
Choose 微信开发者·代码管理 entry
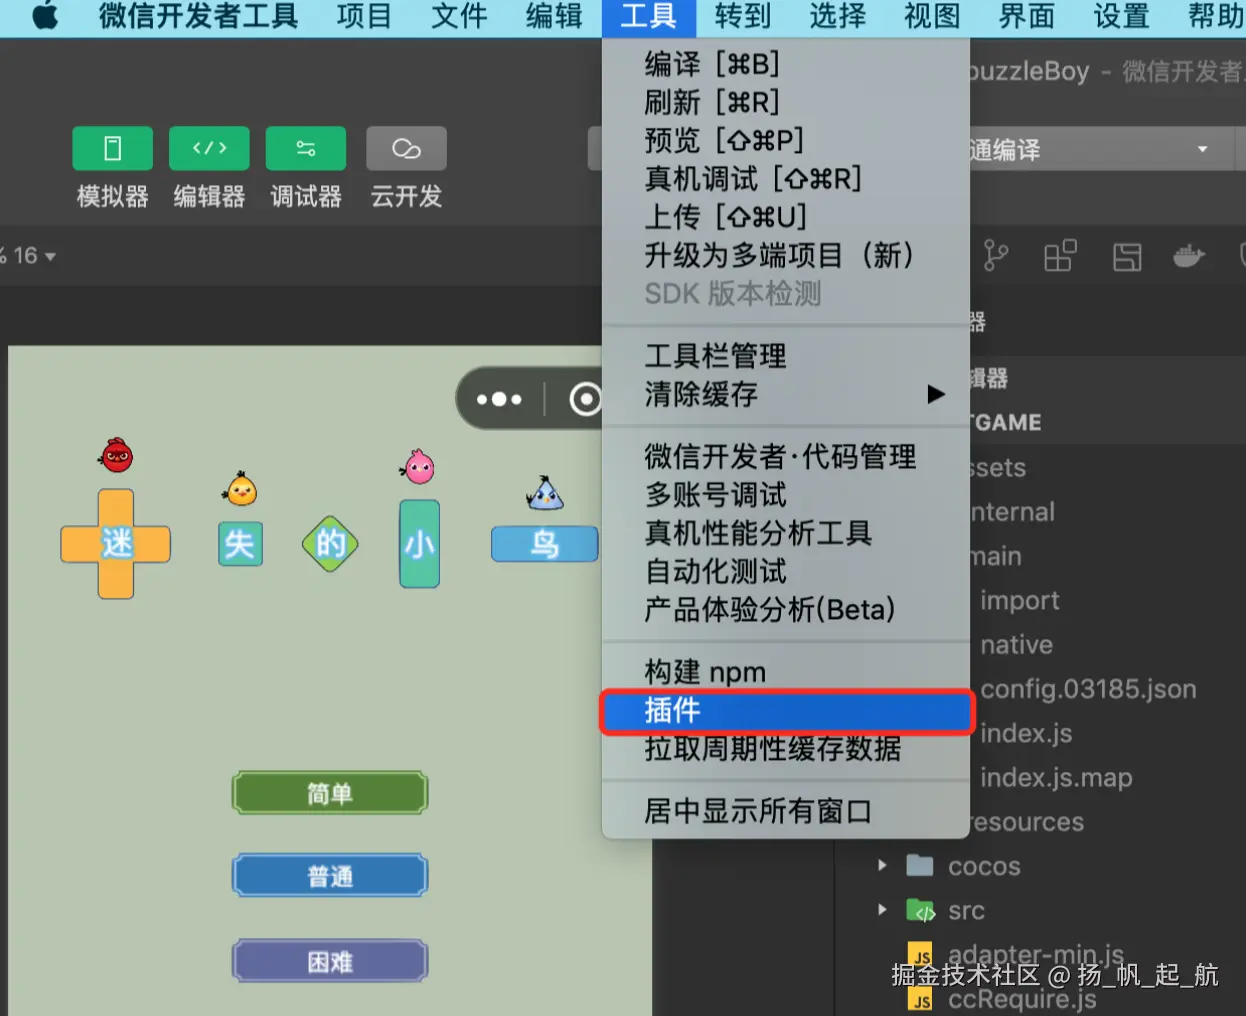786,457
